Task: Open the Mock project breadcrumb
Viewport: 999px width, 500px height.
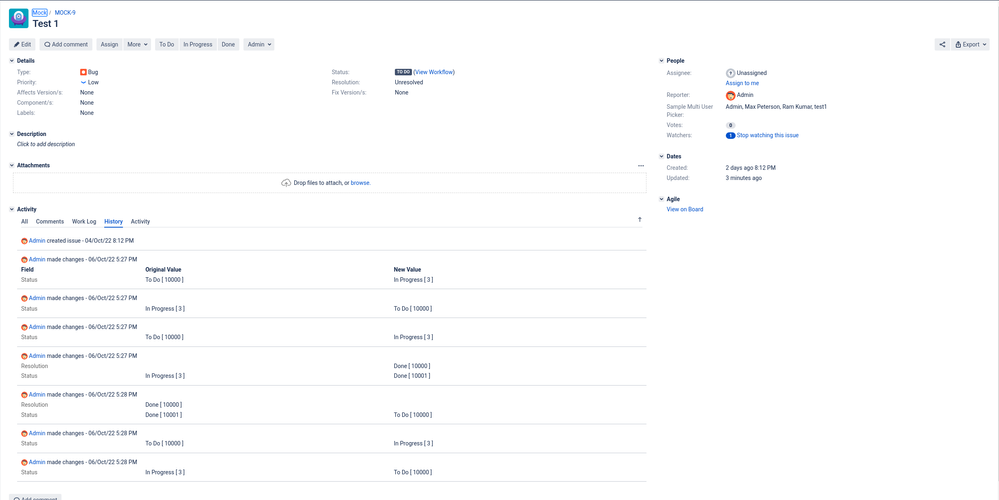Action: click(x=40, y=13)
